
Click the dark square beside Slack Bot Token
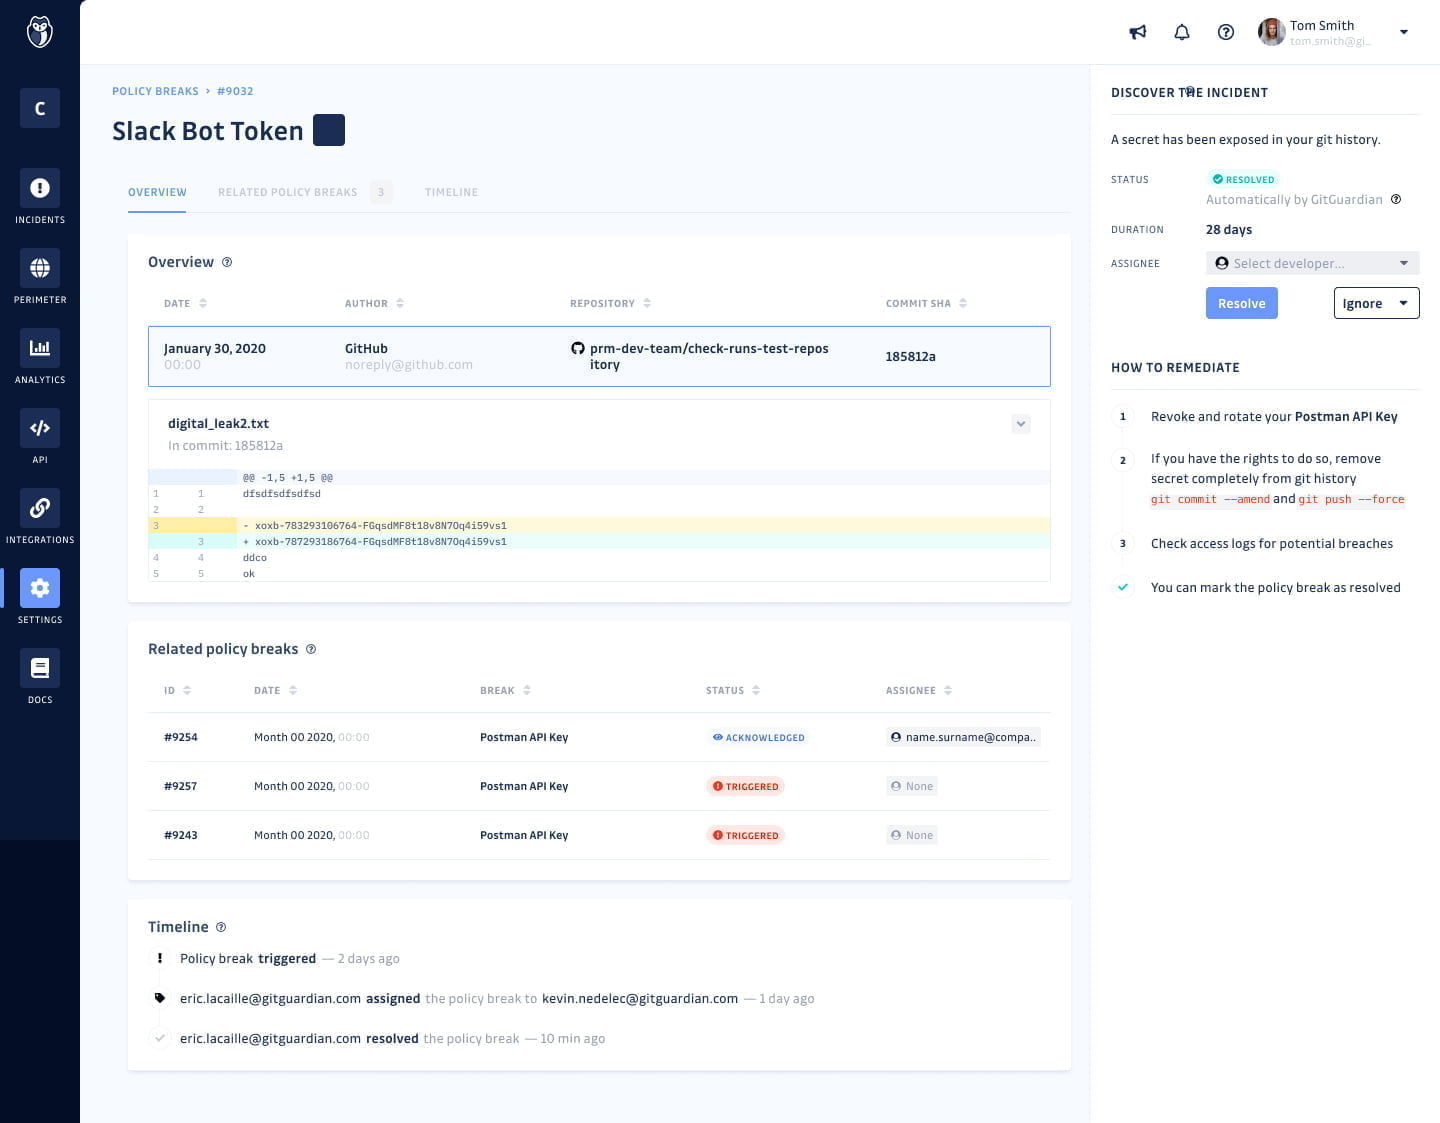pos(329,130)
